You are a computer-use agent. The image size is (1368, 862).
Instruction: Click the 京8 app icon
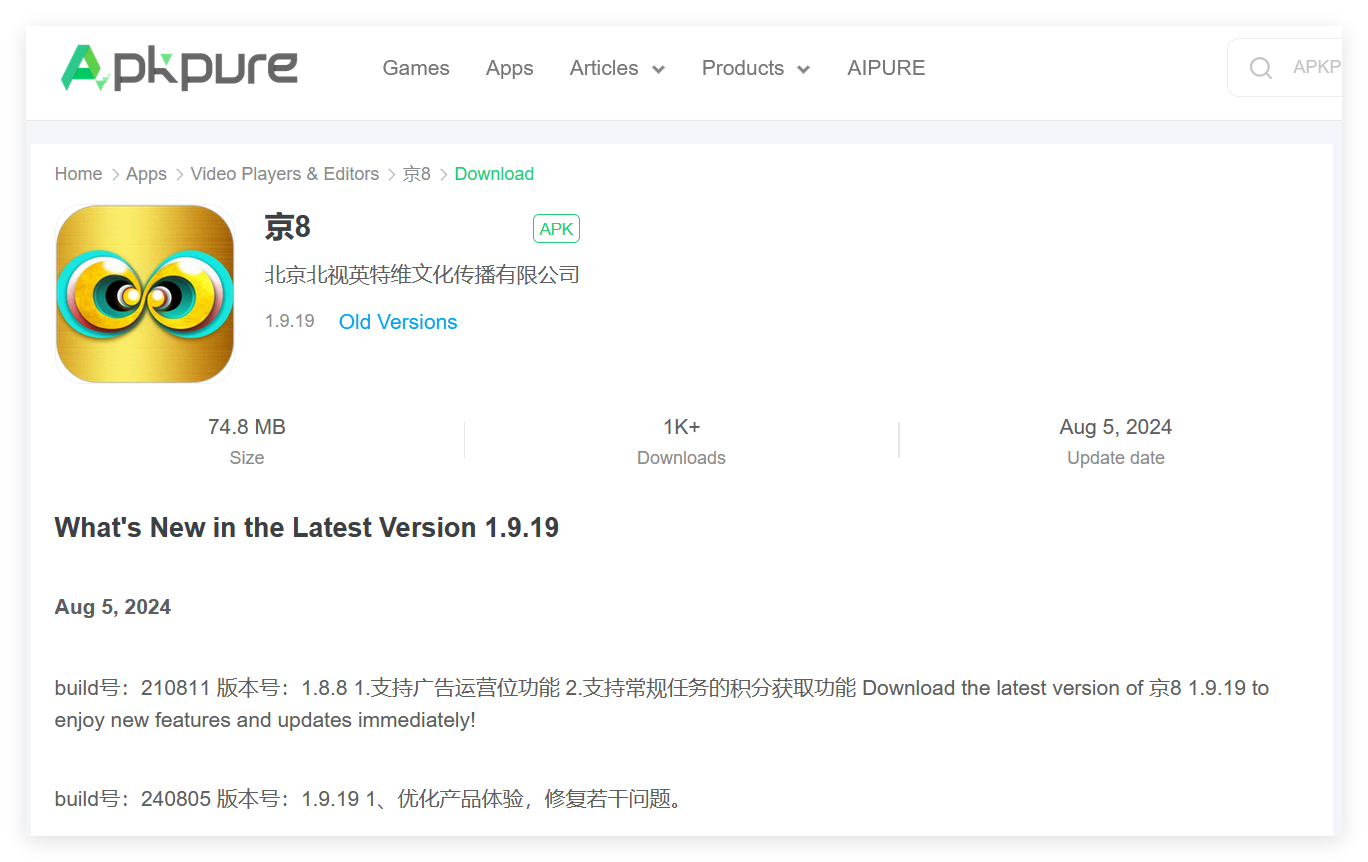pyautogui.click(x=145, y=294)
